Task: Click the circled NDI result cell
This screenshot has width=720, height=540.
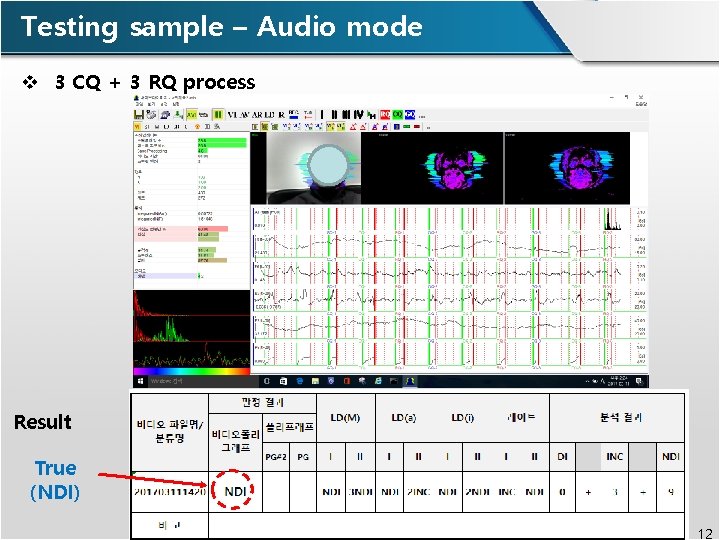Action: [x=235, y=491]
